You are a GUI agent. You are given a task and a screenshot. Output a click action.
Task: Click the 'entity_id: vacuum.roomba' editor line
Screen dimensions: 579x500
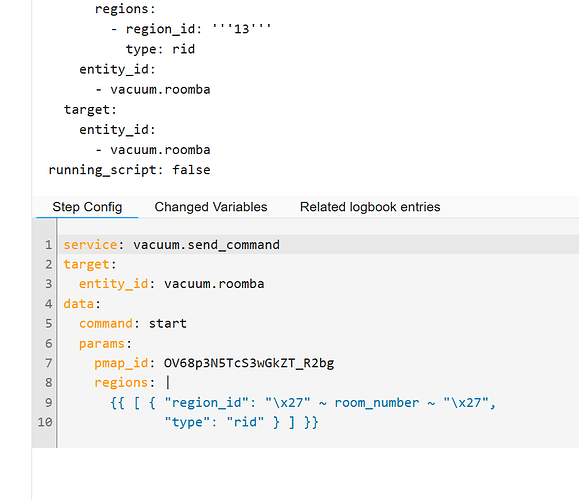pos(172,284)
